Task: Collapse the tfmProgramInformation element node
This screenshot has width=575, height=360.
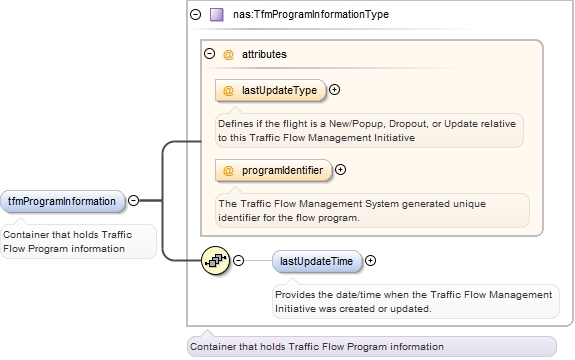Action: 133,201
